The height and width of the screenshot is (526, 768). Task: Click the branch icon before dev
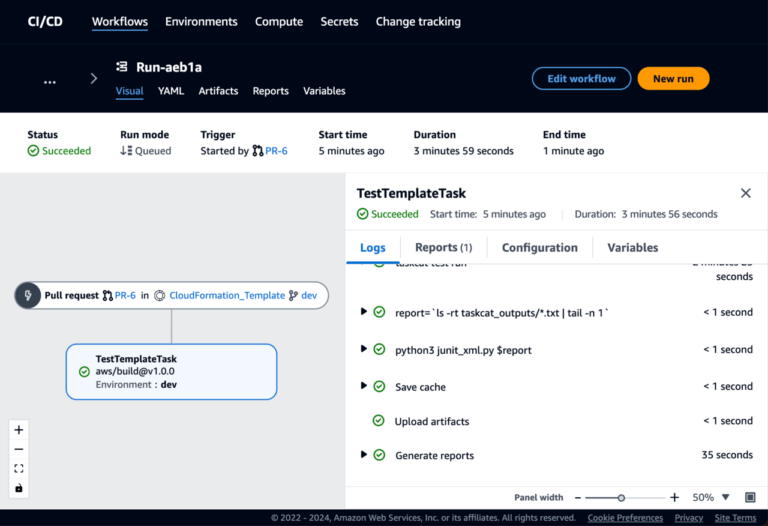point(293,295)
